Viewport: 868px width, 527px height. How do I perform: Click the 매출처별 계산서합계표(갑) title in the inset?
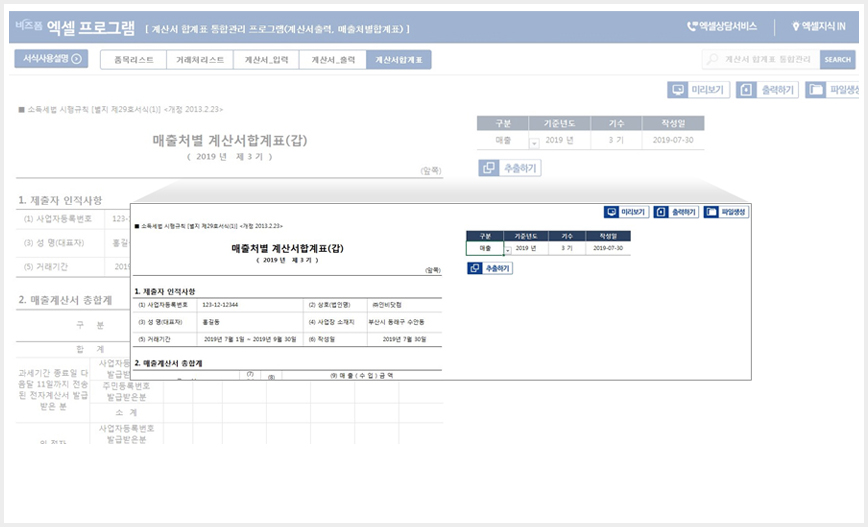287,248
